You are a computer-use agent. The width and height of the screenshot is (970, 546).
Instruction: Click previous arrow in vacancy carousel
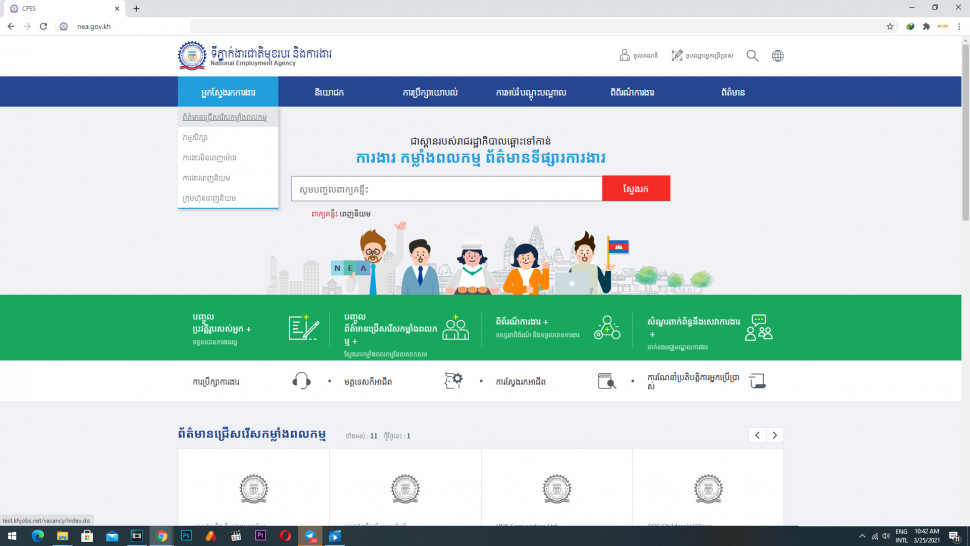tap(757, 435)
